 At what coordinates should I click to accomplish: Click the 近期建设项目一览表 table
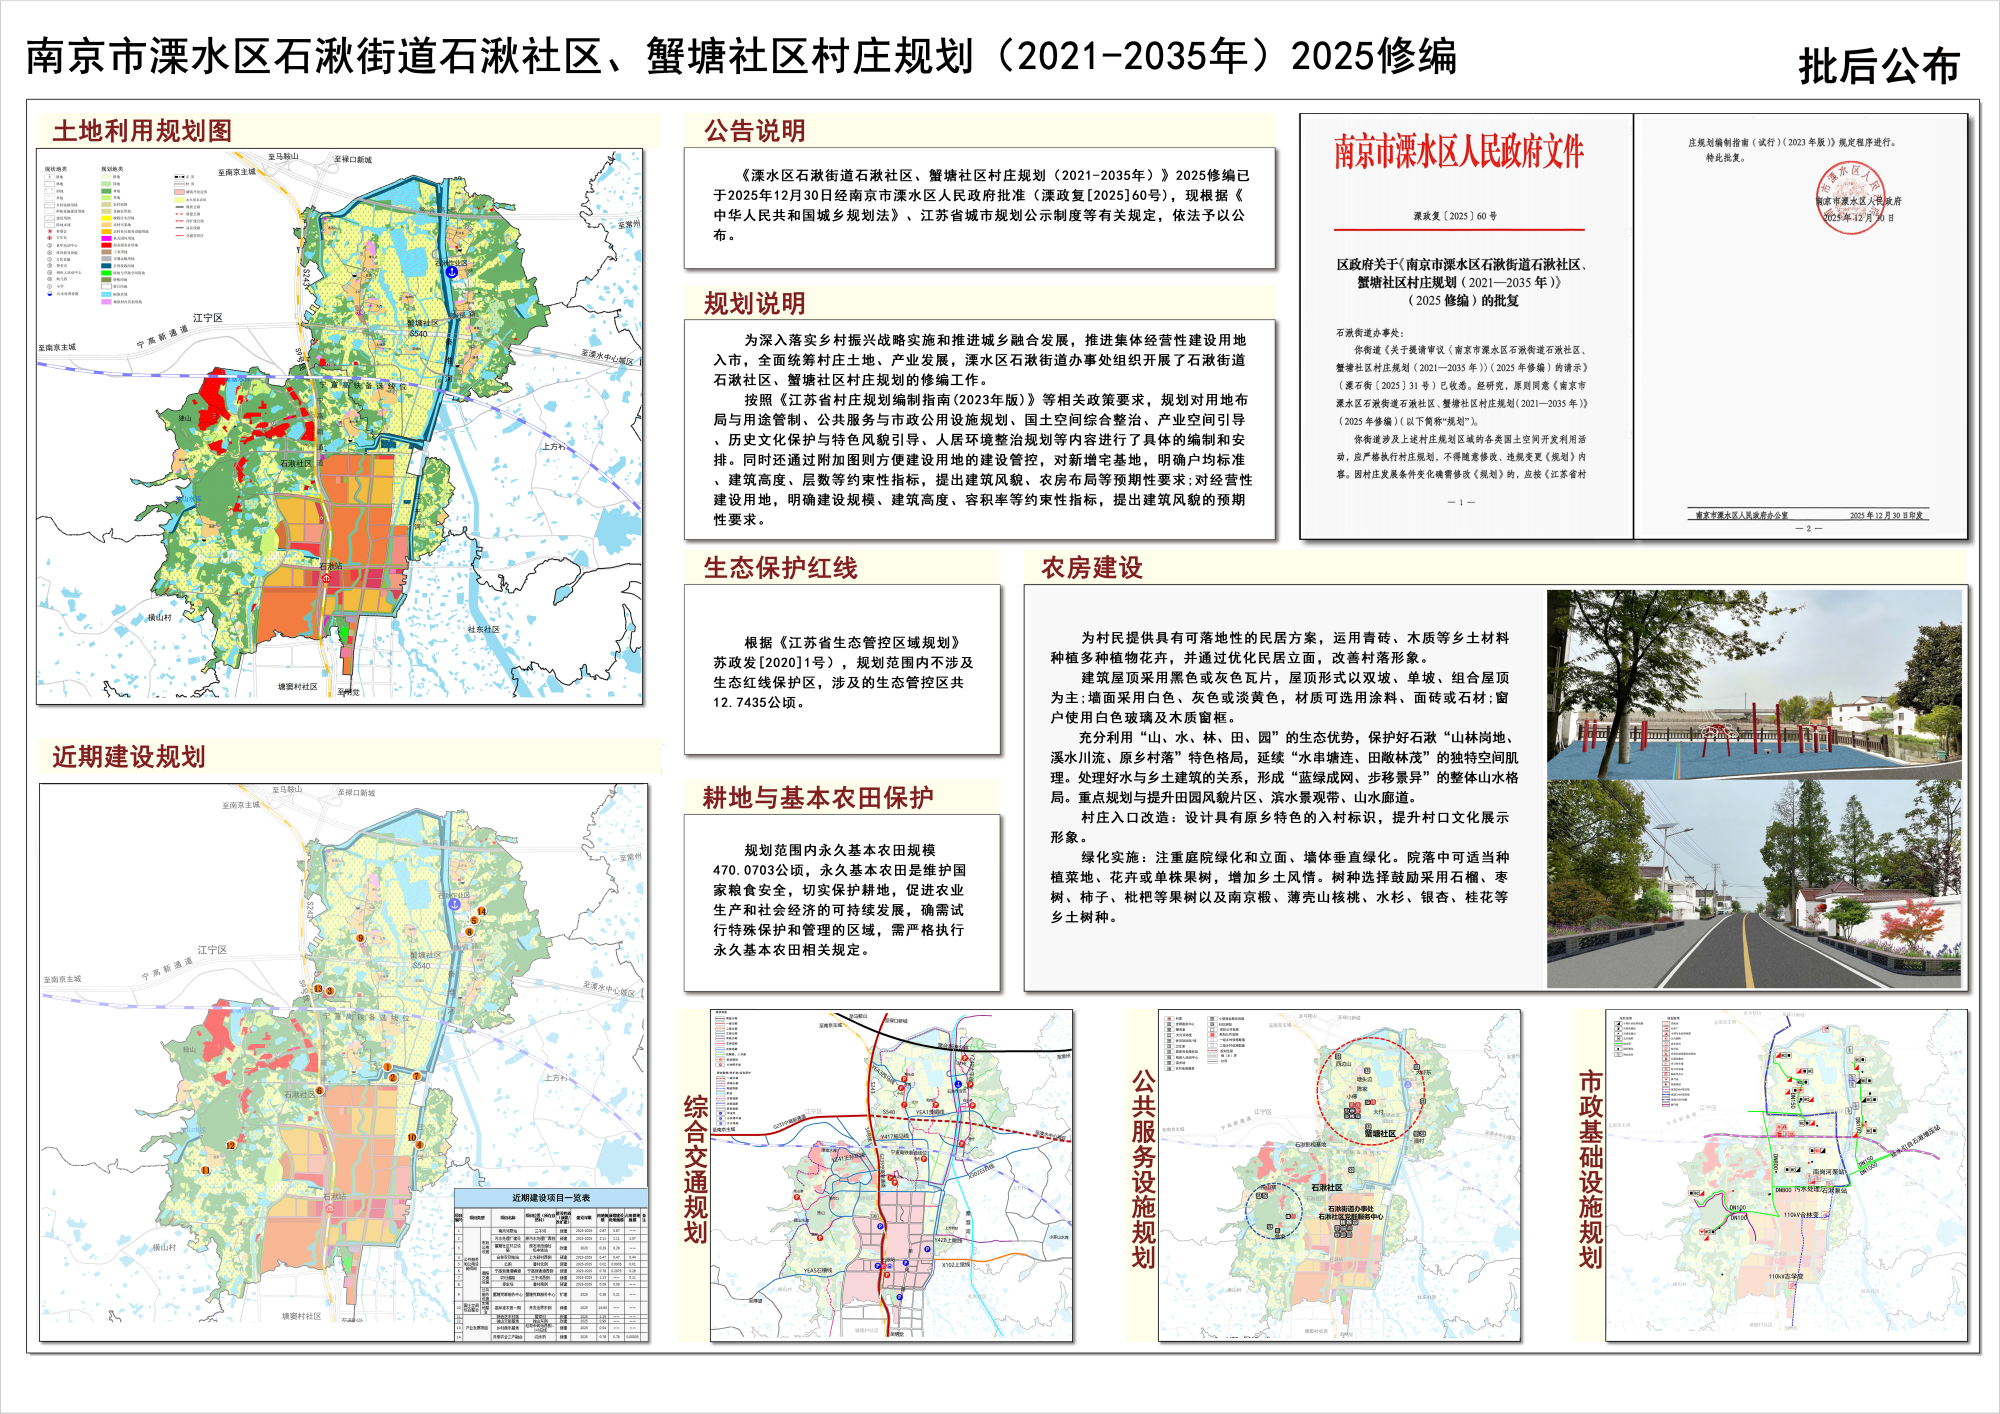point(551,1265)
